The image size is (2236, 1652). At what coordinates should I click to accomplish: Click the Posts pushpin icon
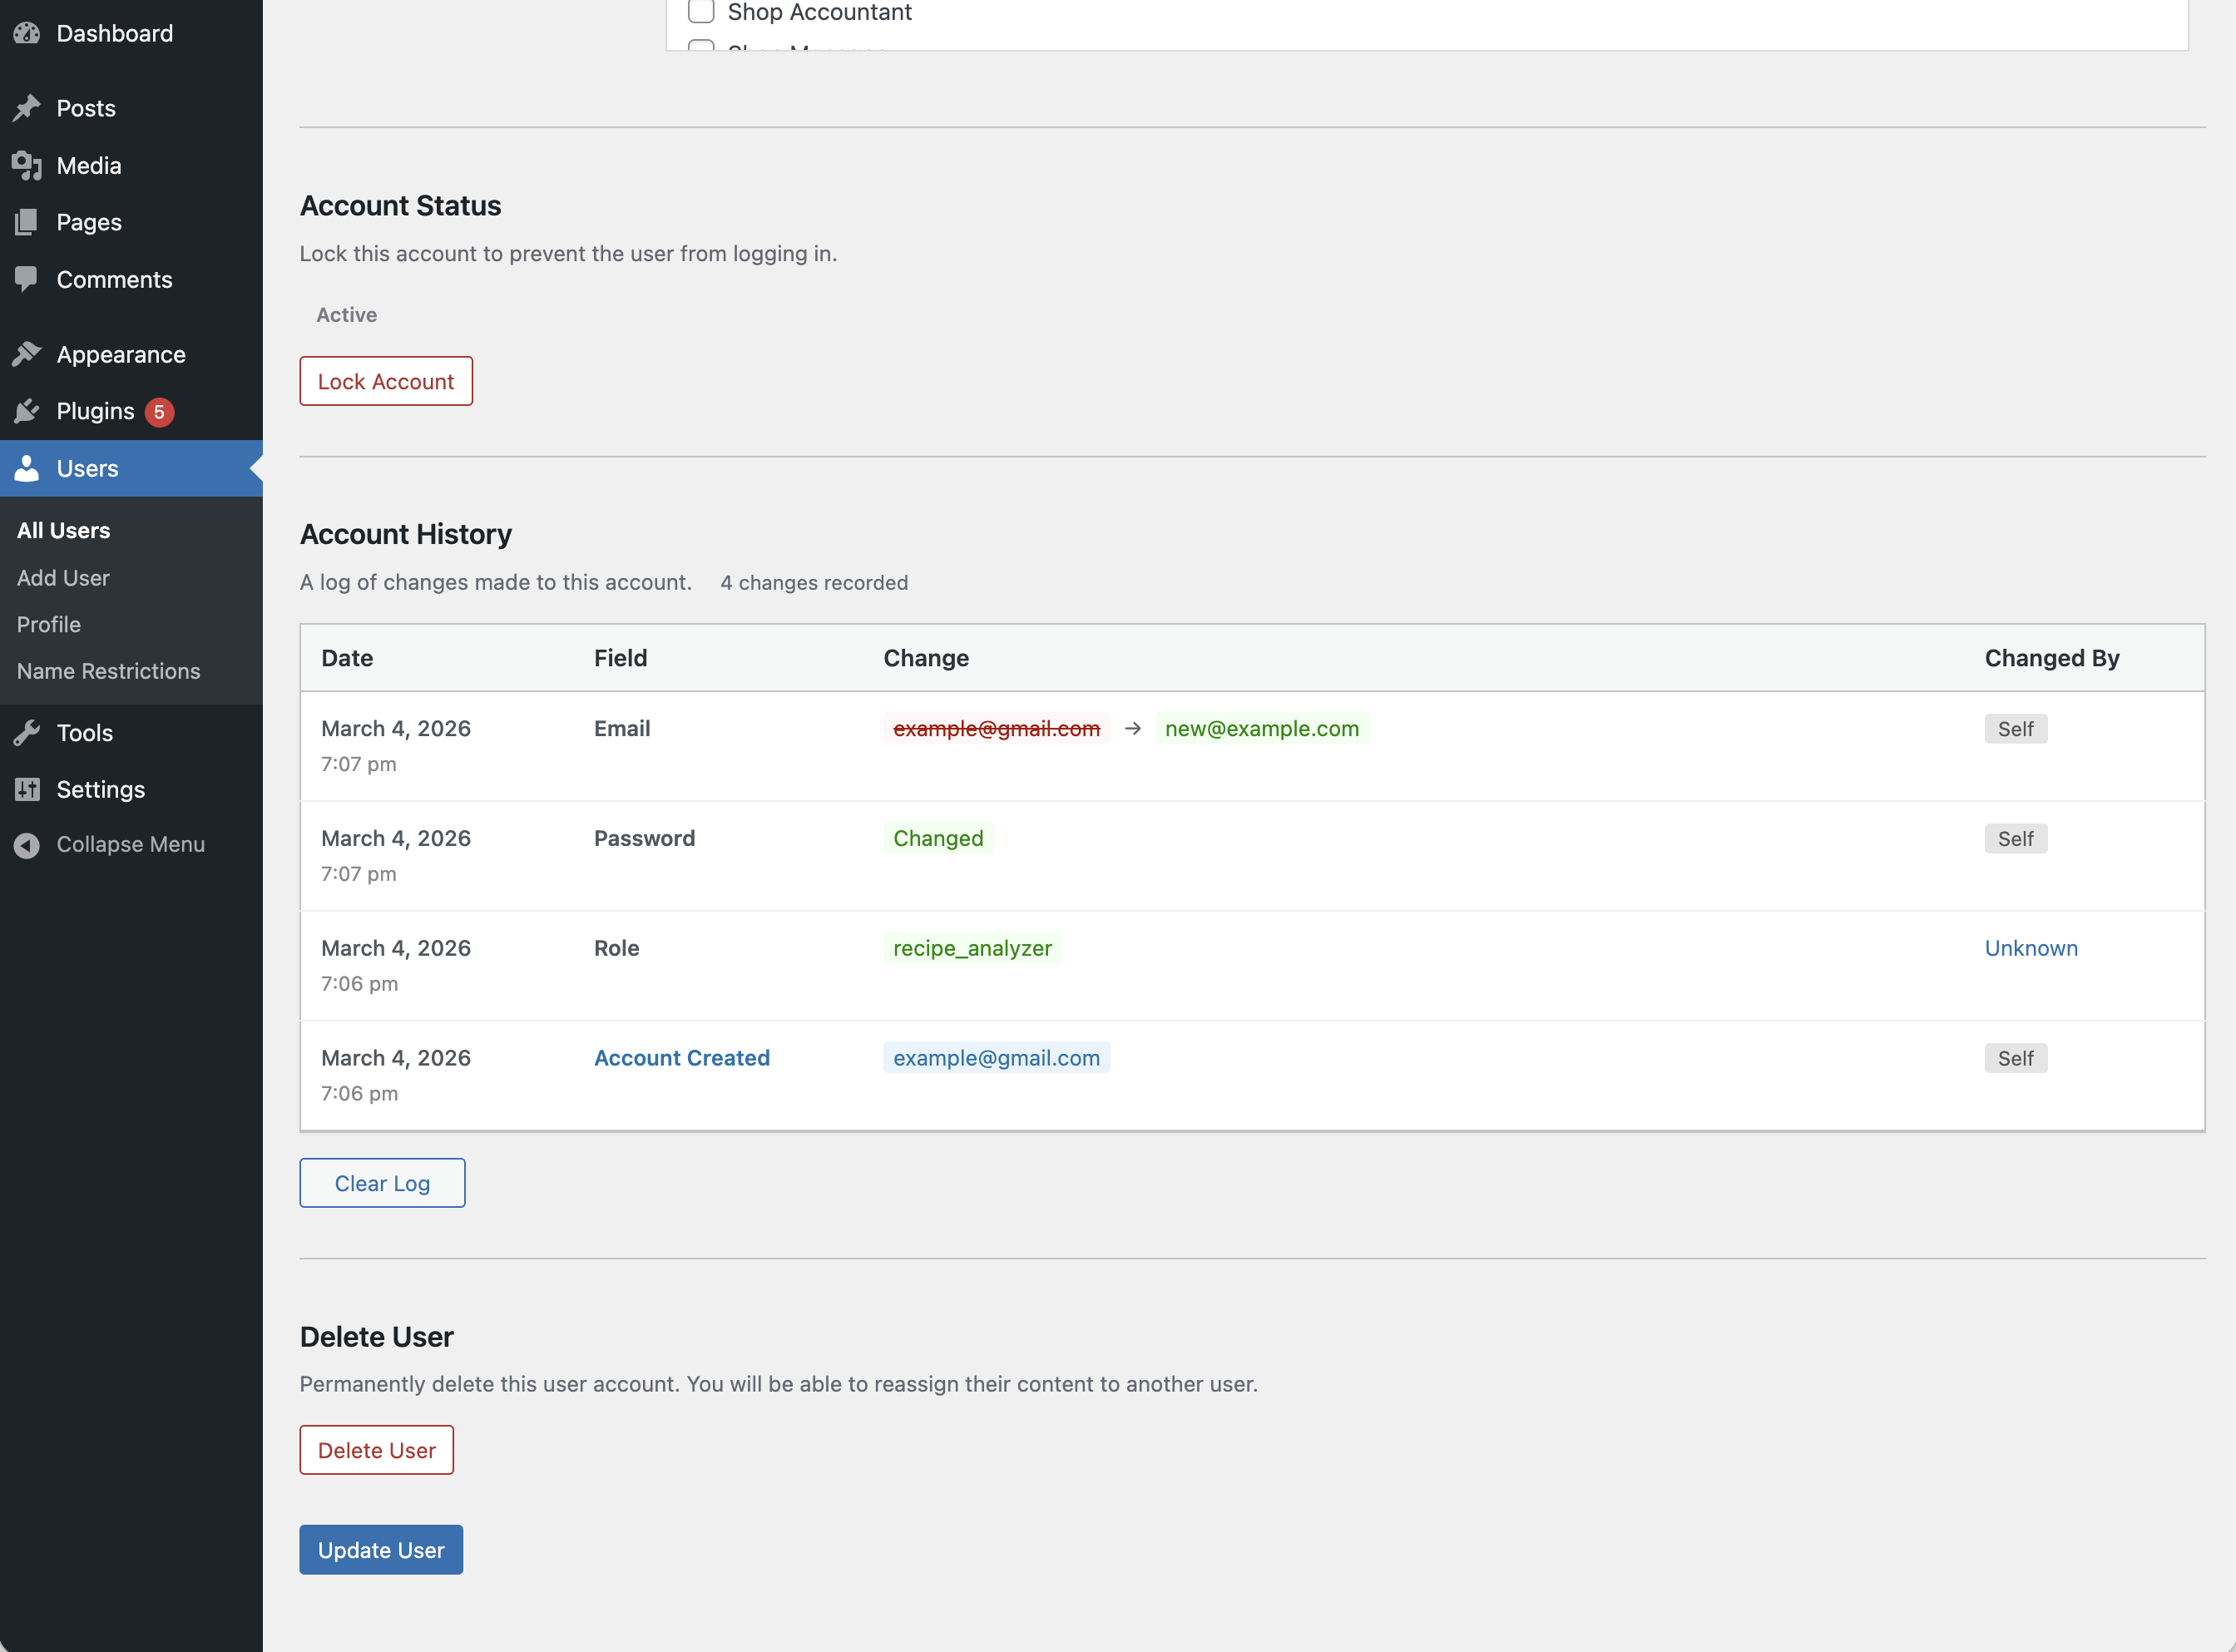[x=27, y=108]
